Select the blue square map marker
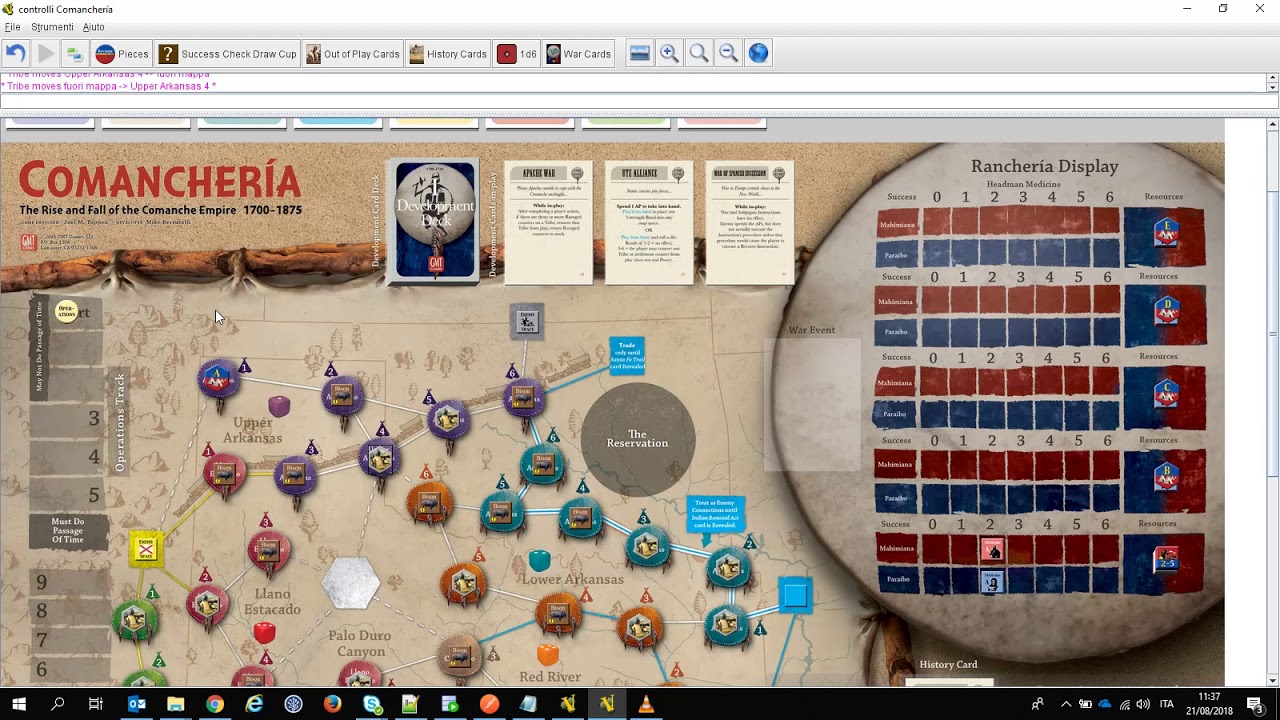This screenshot has width=1280, height=720. (795, 596)
